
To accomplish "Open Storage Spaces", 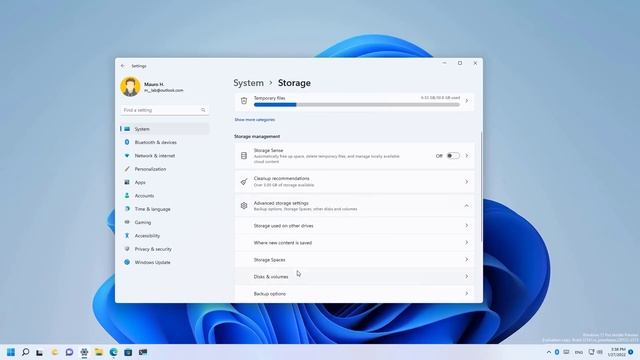I will click(x=354, y=260).
